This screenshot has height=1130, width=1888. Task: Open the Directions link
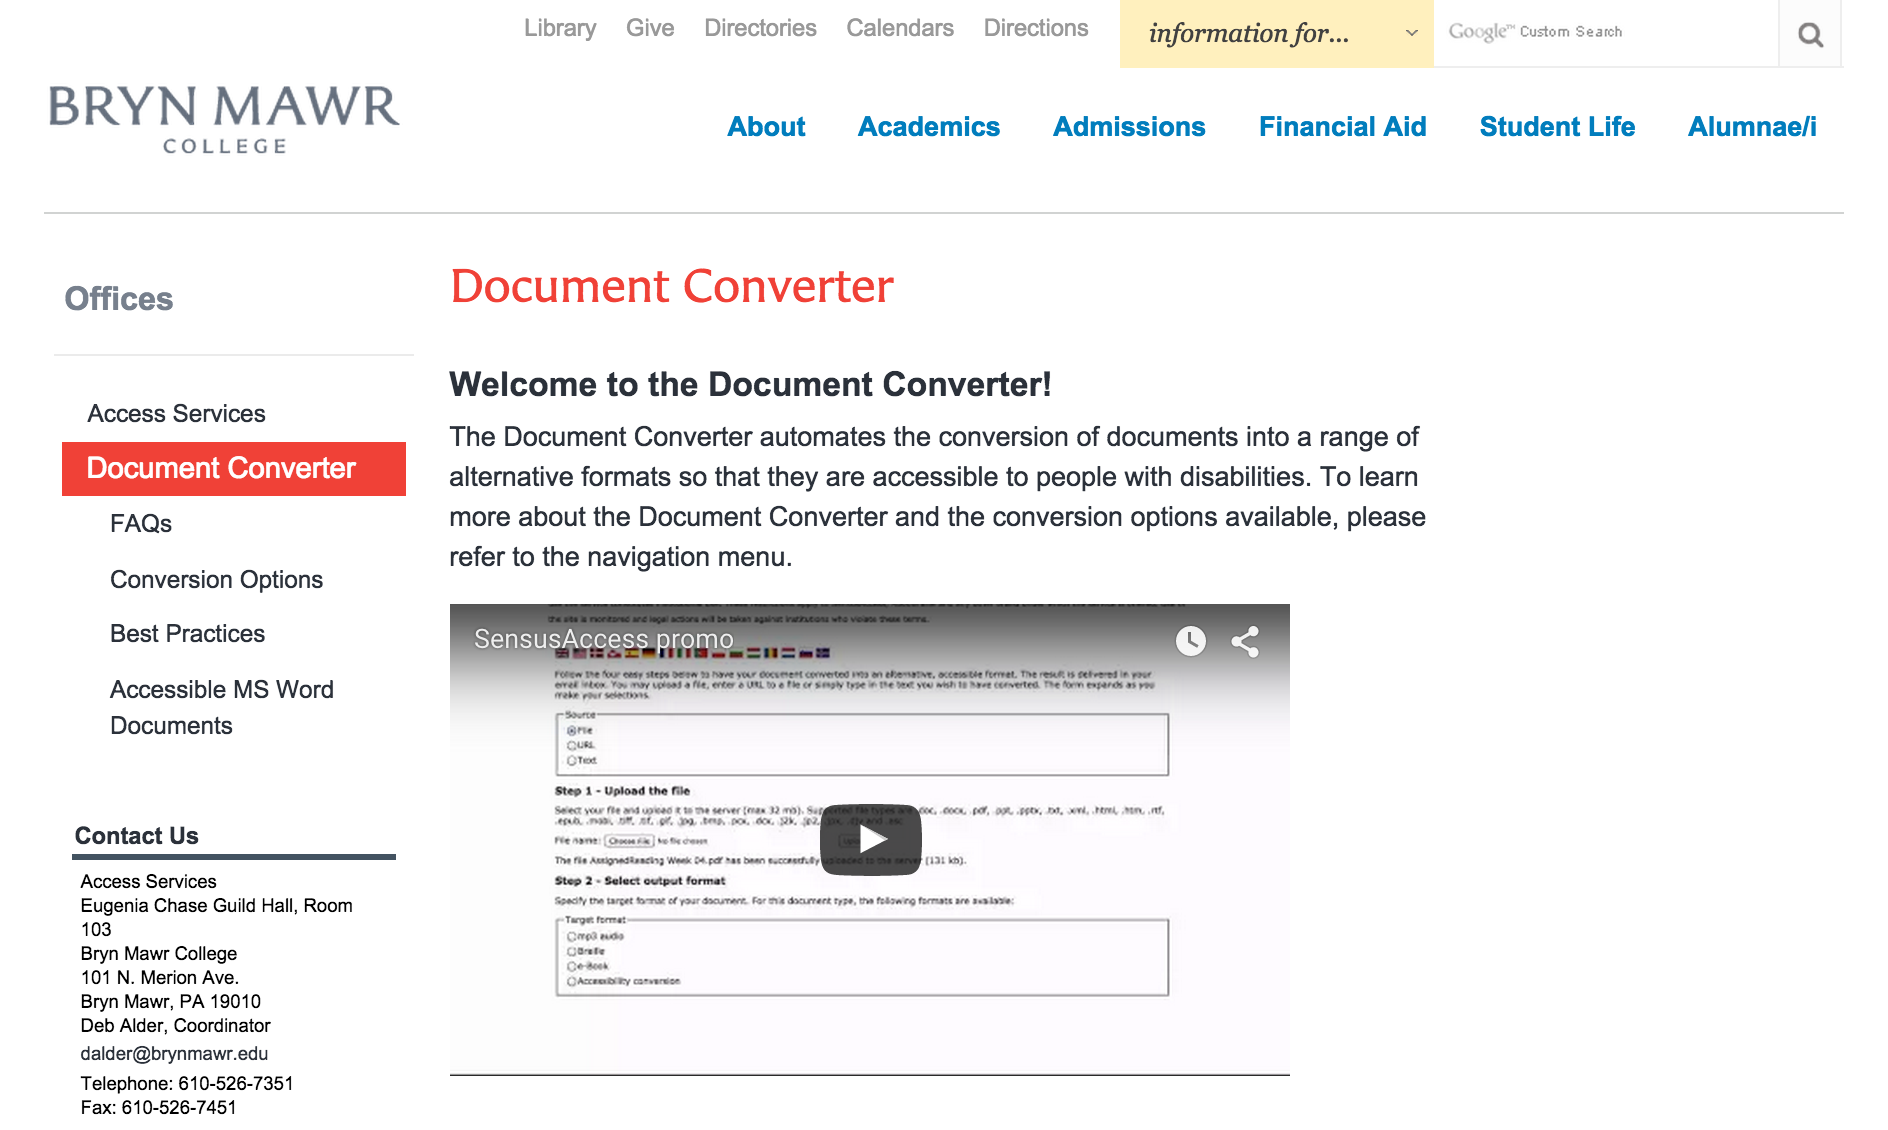(1036, 28)
